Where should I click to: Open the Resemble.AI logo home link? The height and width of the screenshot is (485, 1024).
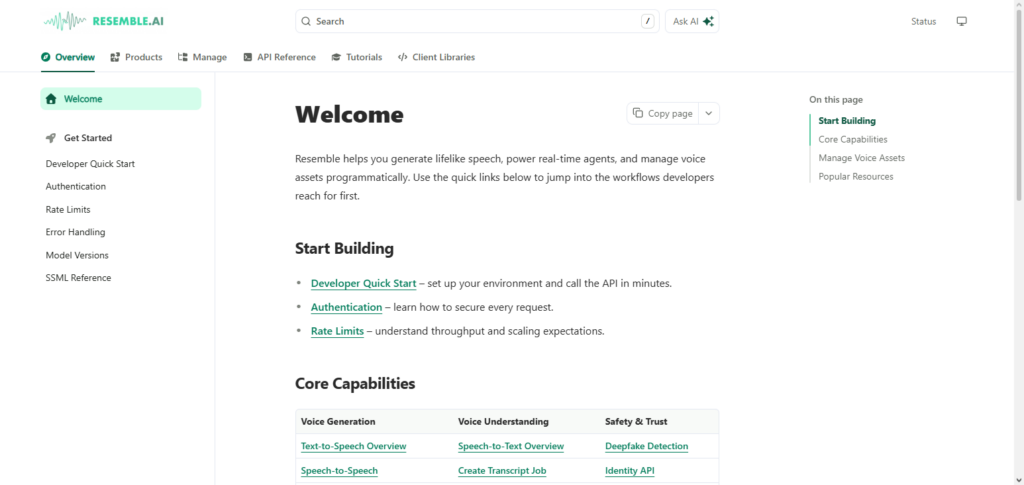[x=103, y=21]
